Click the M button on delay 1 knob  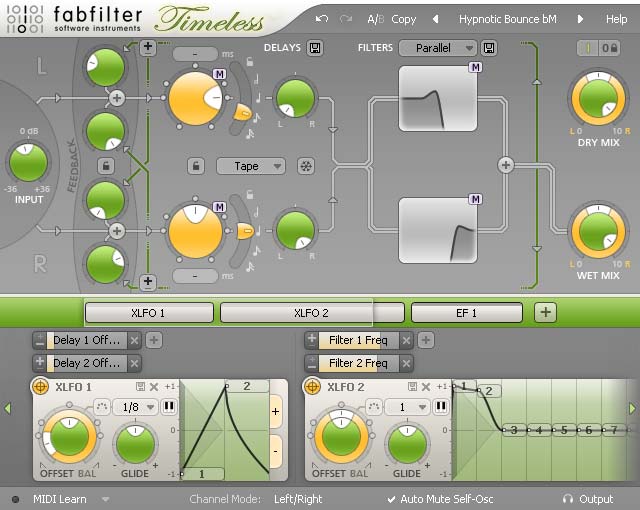[x=219, y=74]
